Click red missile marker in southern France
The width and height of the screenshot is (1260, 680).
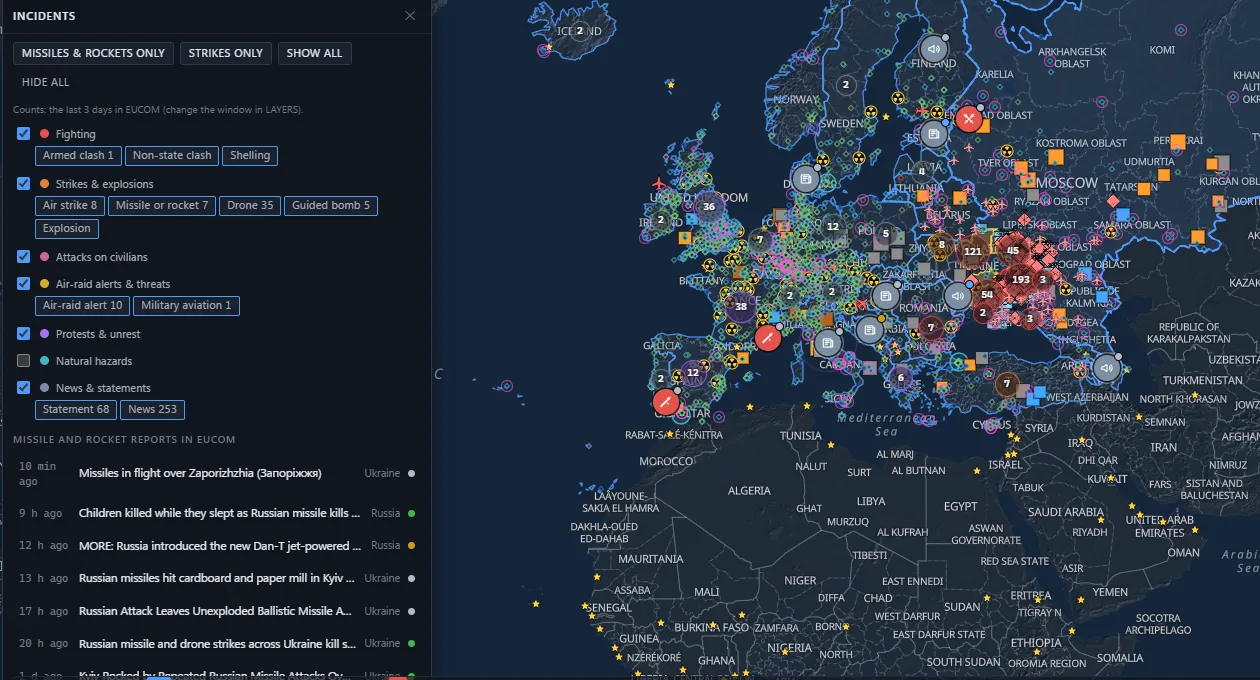pyautogui.click(x=768, y=338)
